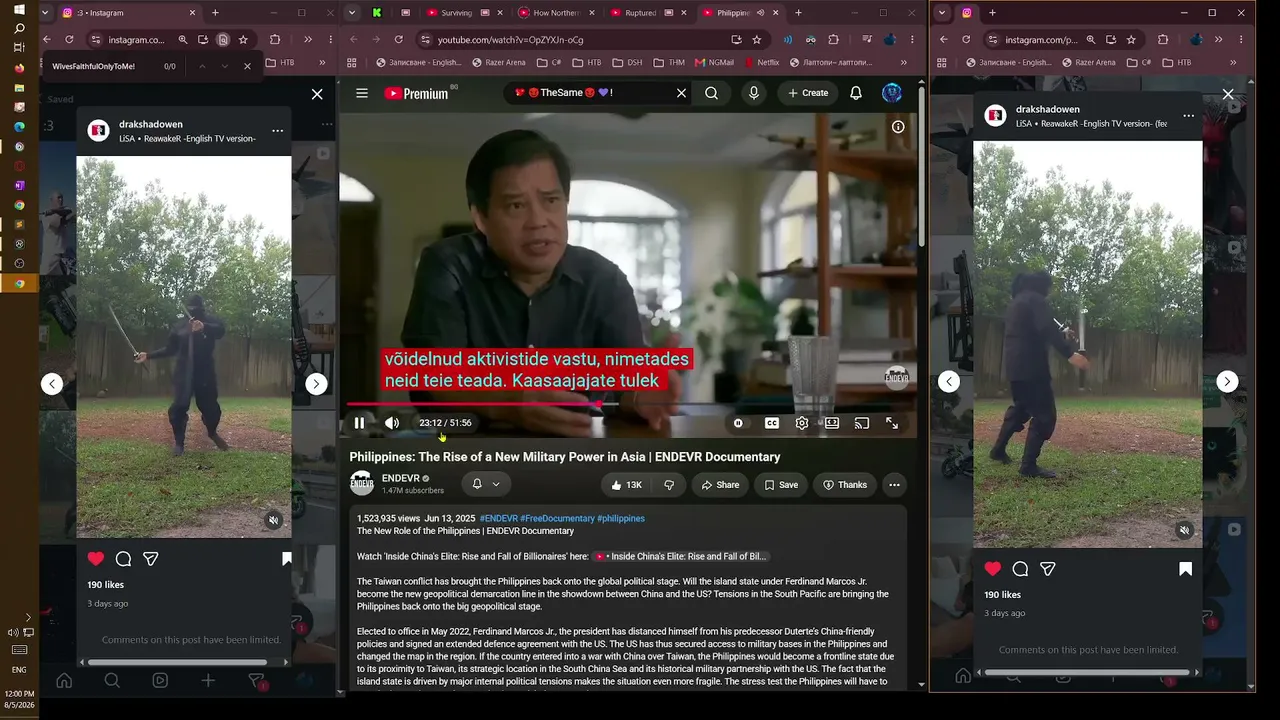Screen dimensions: 1280x720
Task: Open YouTube player settings gear
Action: pos(801,423)
